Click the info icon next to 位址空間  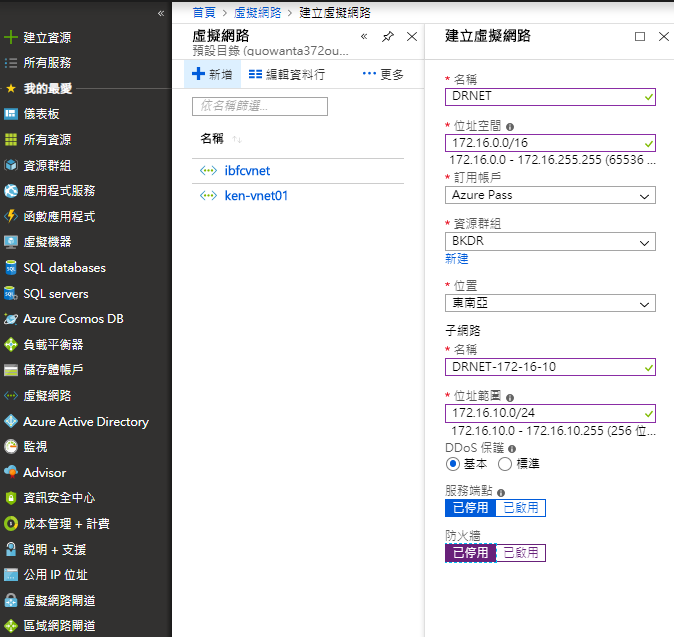pyautogui.click(x=510, y=127)
